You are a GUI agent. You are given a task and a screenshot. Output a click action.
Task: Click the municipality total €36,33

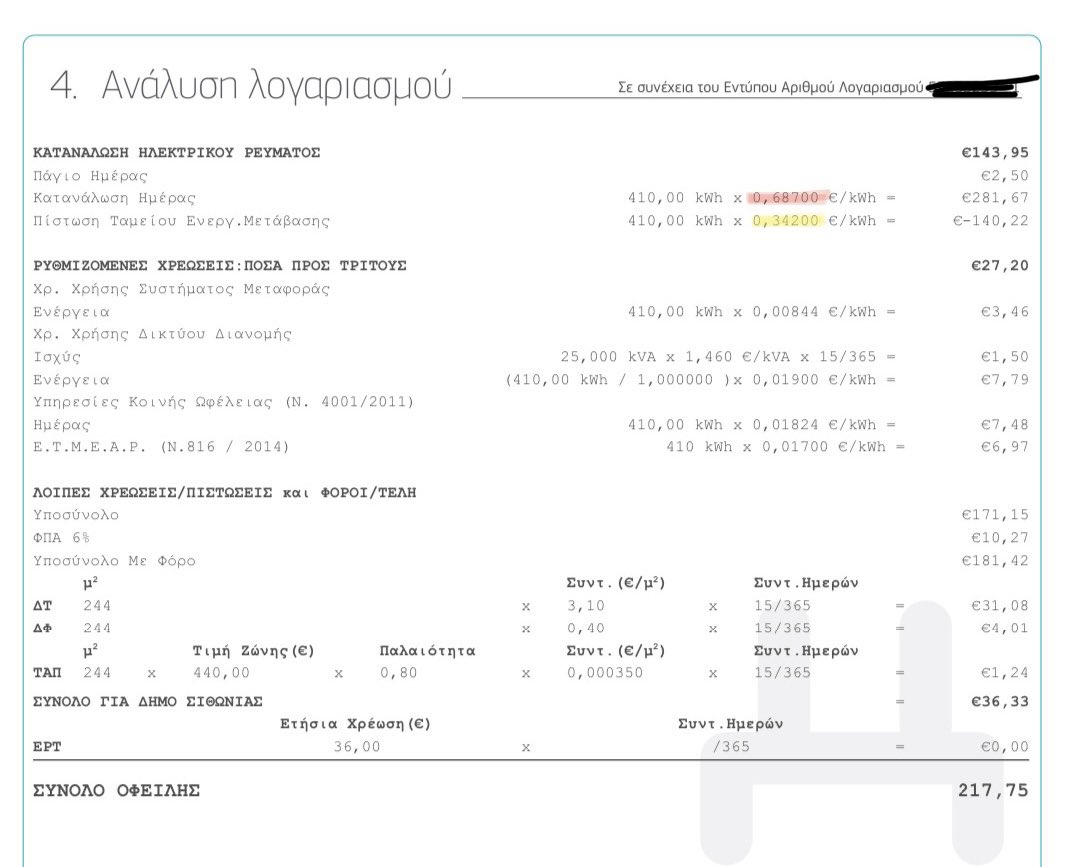click(x=999, y=702)
